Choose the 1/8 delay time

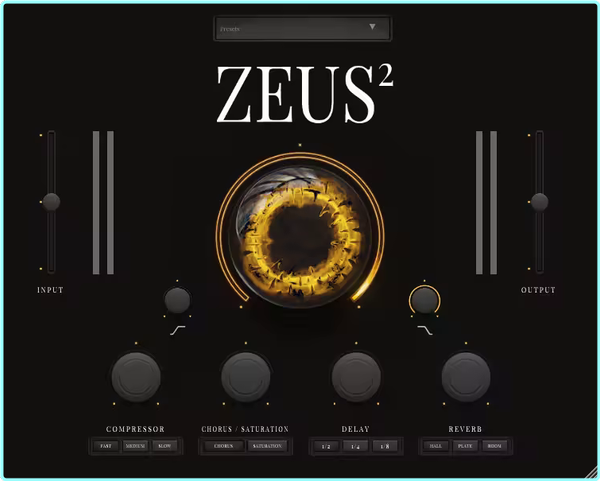tap(385, 446)
